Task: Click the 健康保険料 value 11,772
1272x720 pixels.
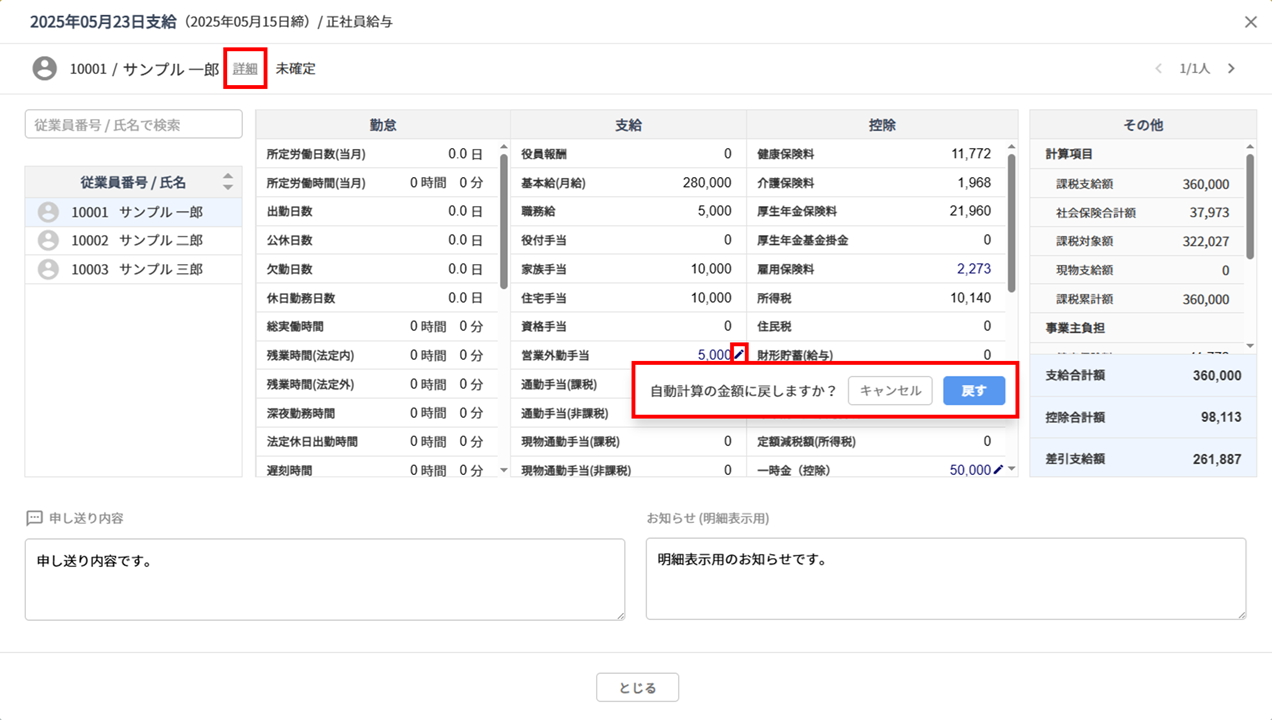Action: (972, 154)
